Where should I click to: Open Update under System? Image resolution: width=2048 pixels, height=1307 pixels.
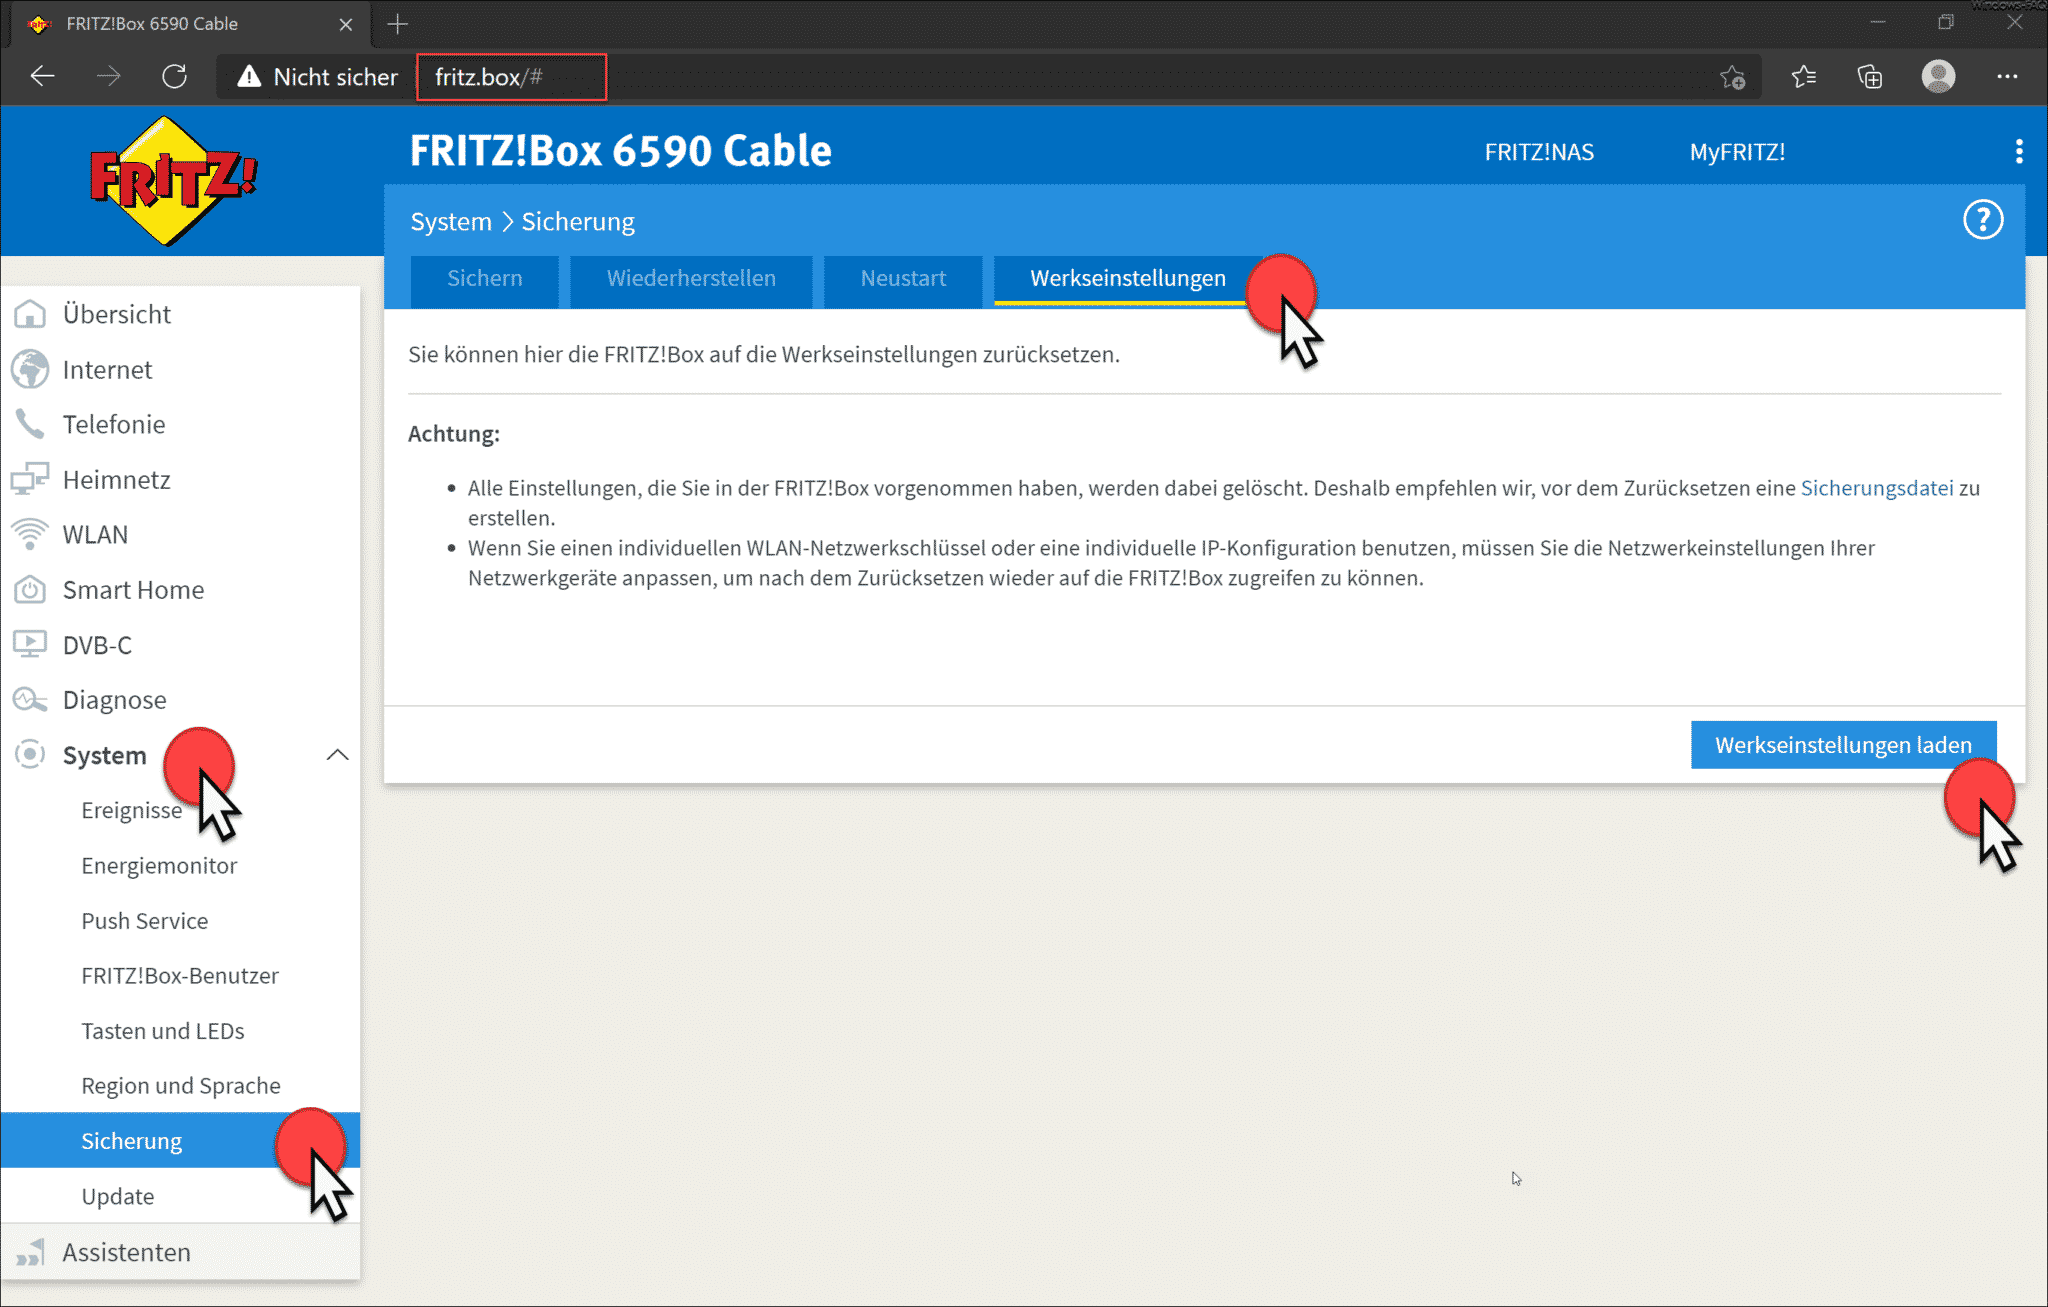pyautogui.click(x=117, y=1196)
